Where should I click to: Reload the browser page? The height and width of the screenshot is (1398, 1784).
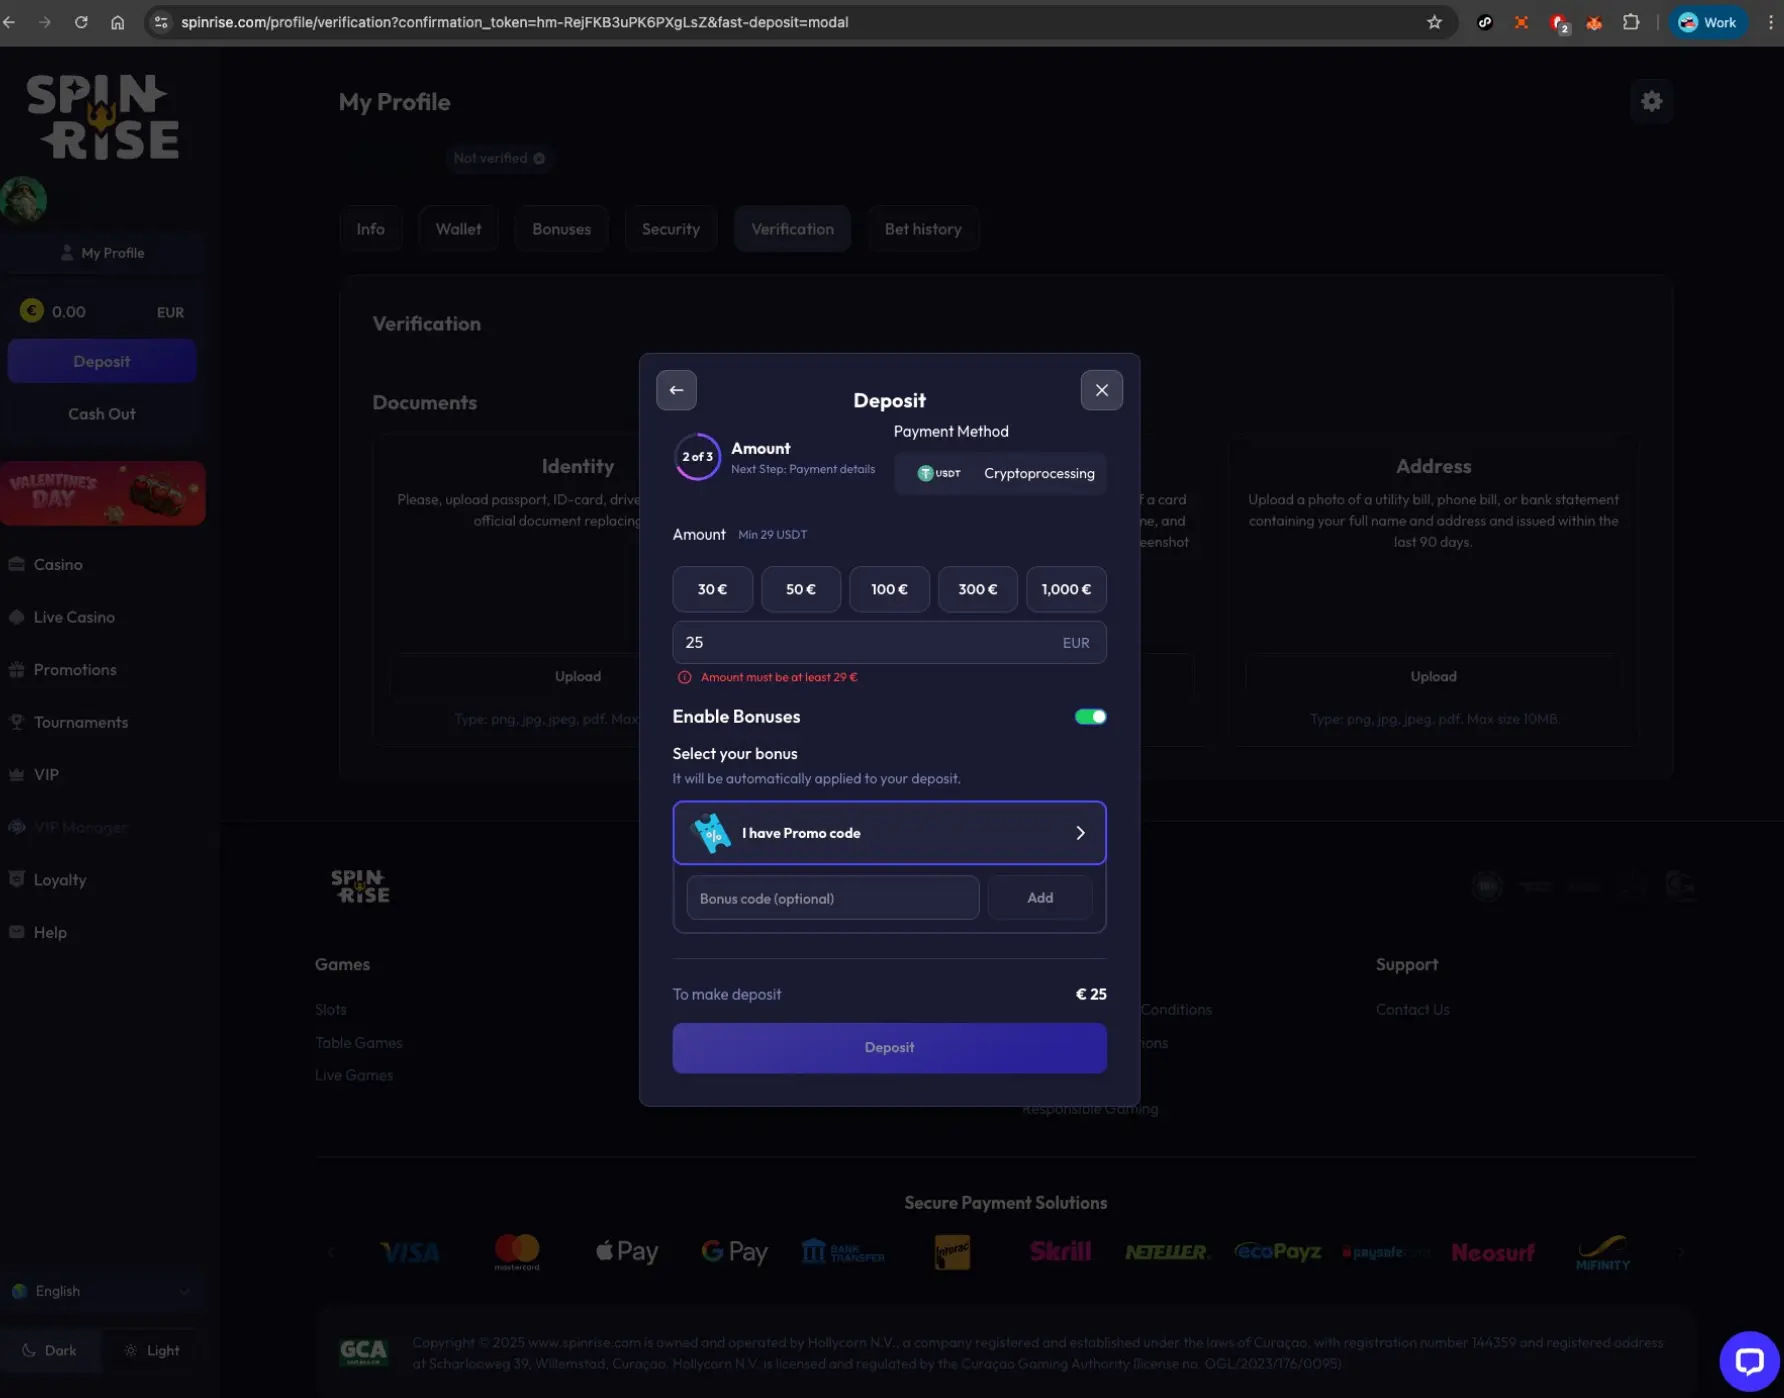[x=81, y=22]
